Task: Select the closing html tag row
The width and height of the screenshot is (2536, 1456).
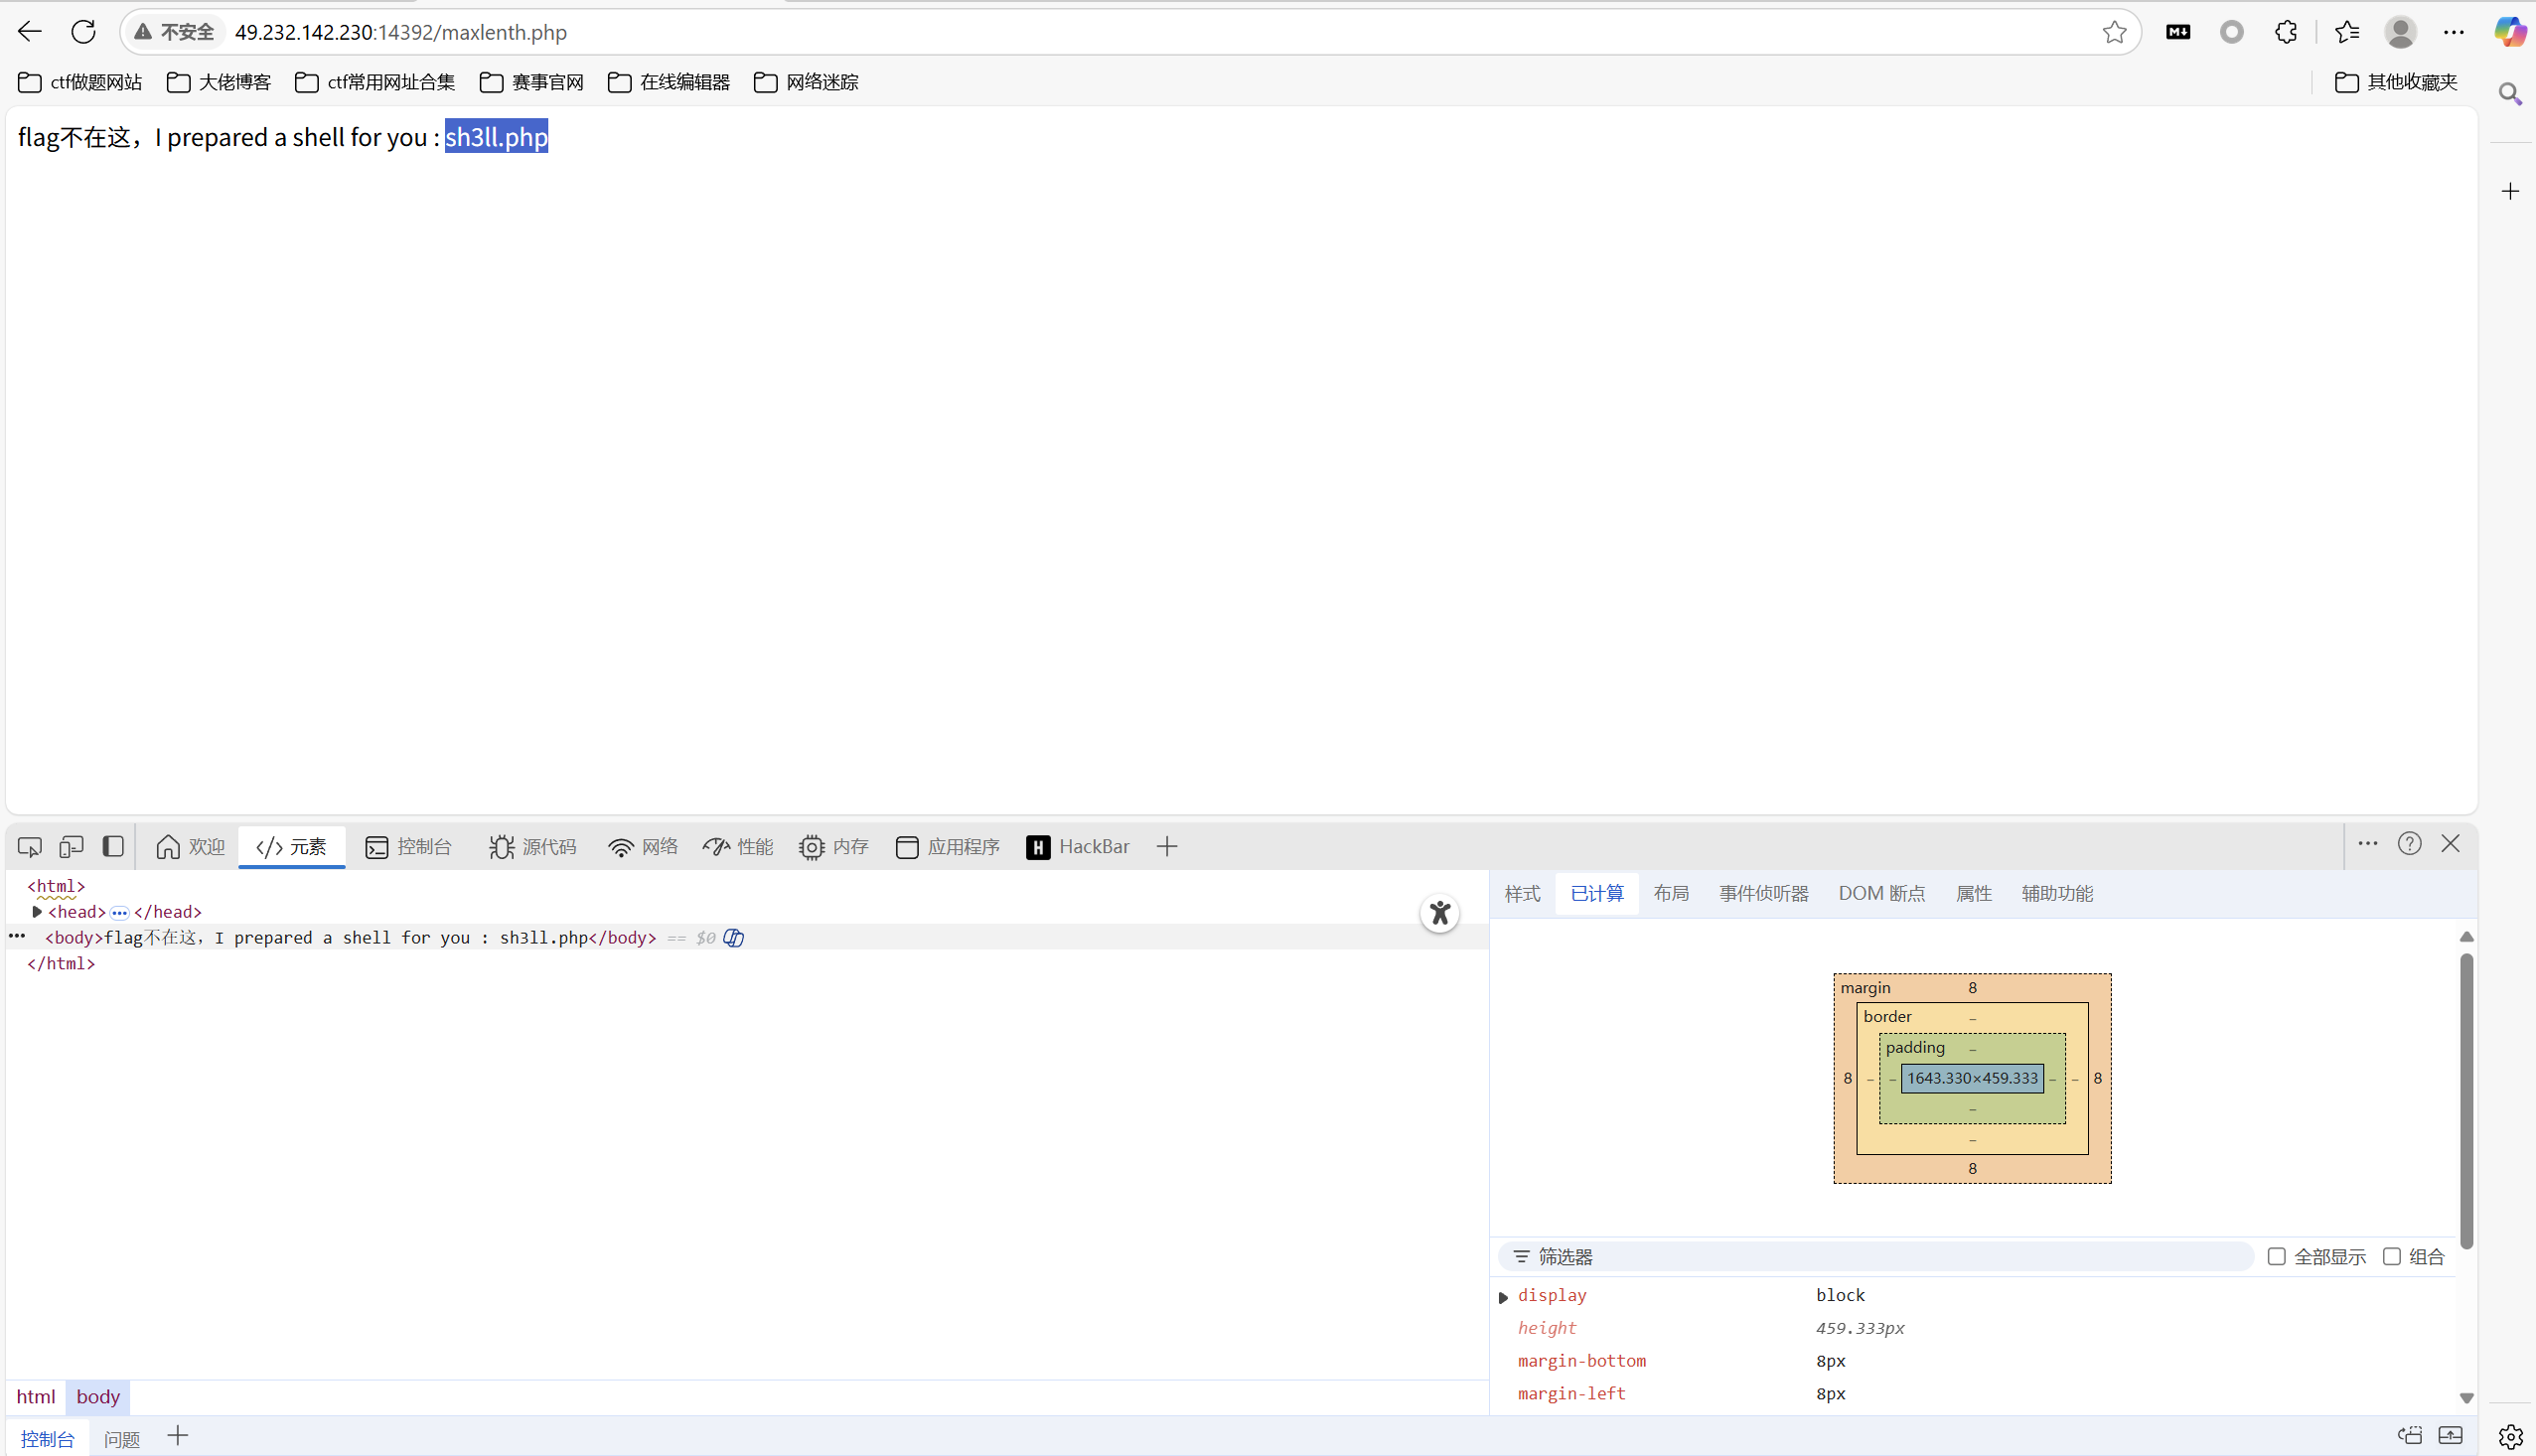Action: (x=61, y=964)
